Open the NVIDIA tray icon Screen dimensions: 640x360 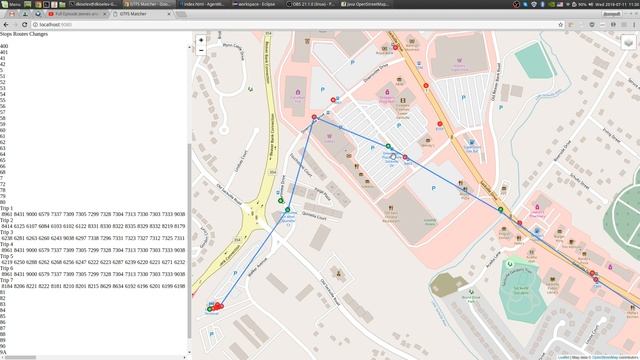(x=551, y=4)
